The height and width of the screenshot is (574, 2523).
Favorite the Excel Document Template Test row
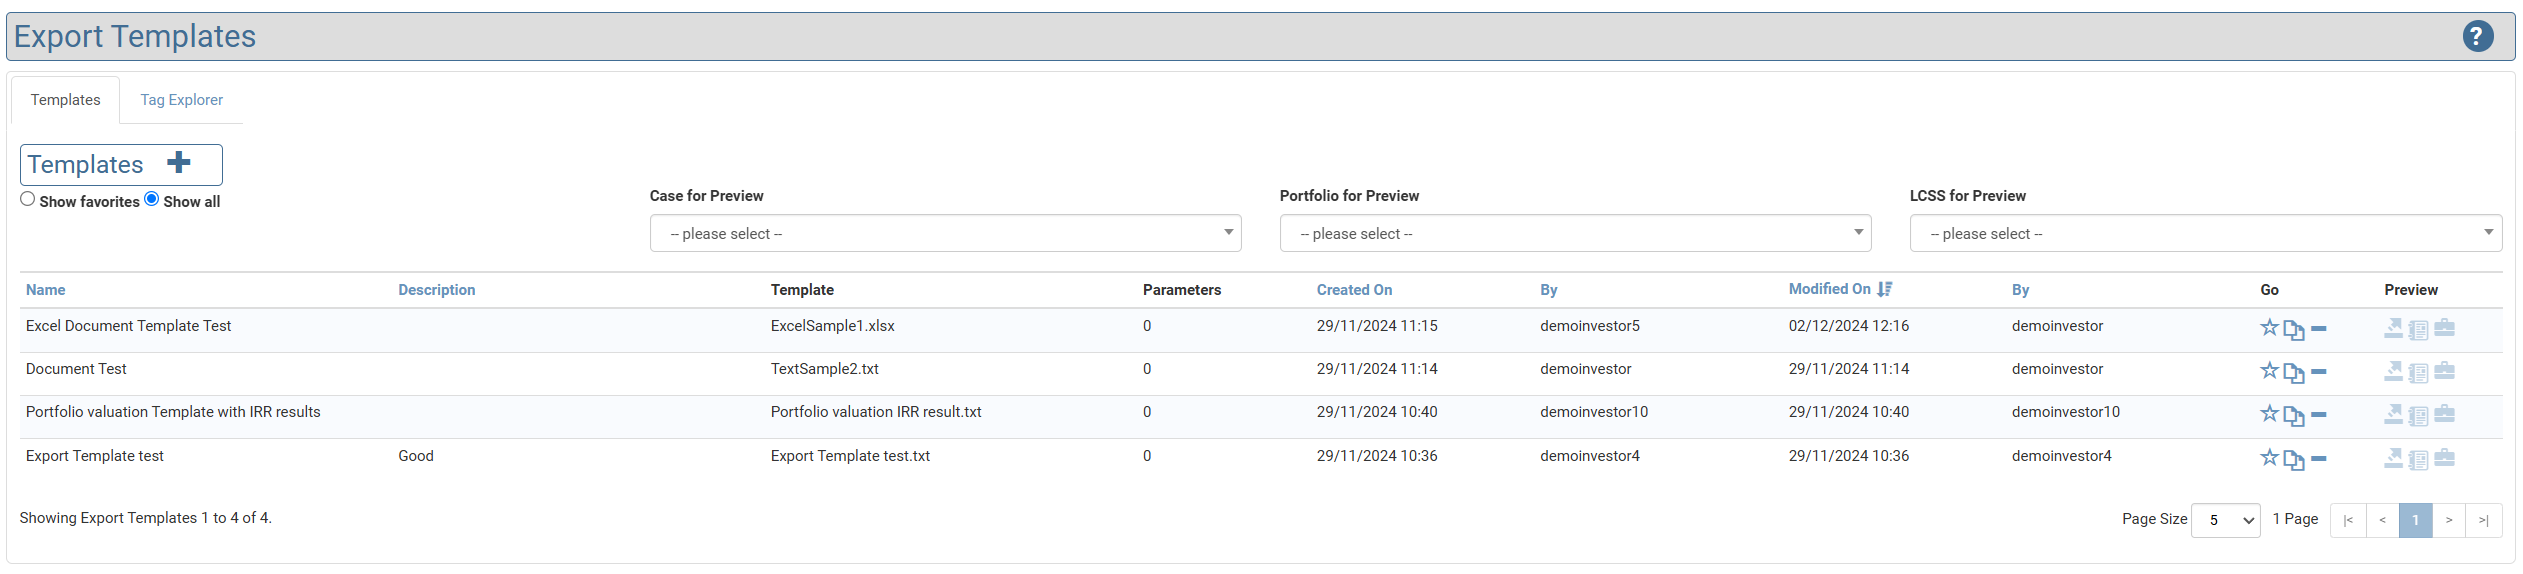(x=2269, y=328)
